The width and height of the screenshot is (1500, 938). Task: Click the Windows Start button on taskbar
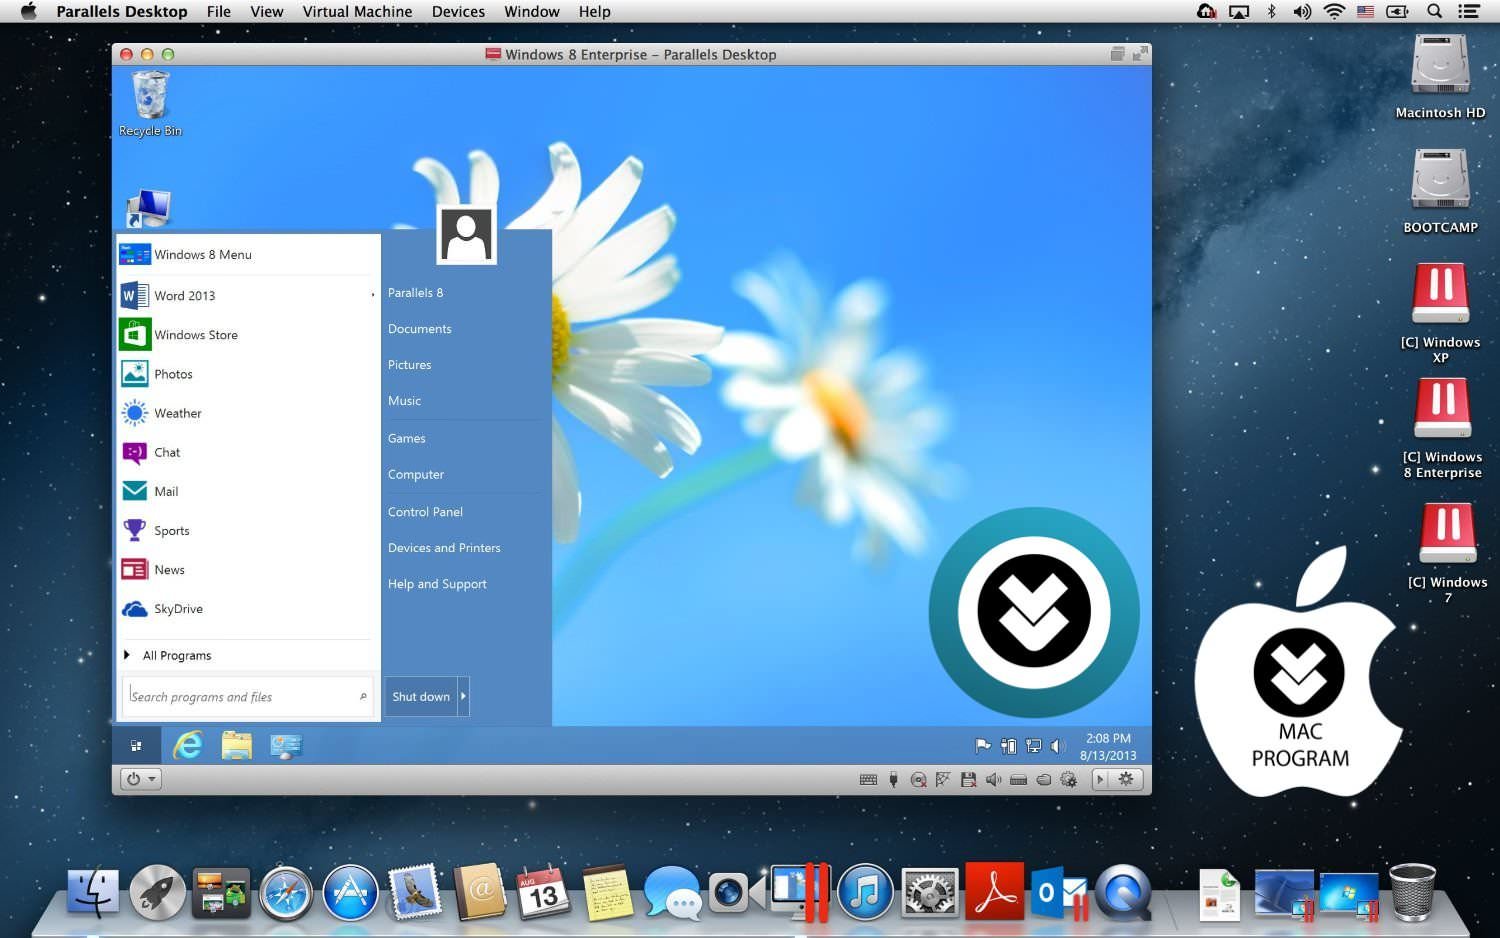tap(136, 746)
